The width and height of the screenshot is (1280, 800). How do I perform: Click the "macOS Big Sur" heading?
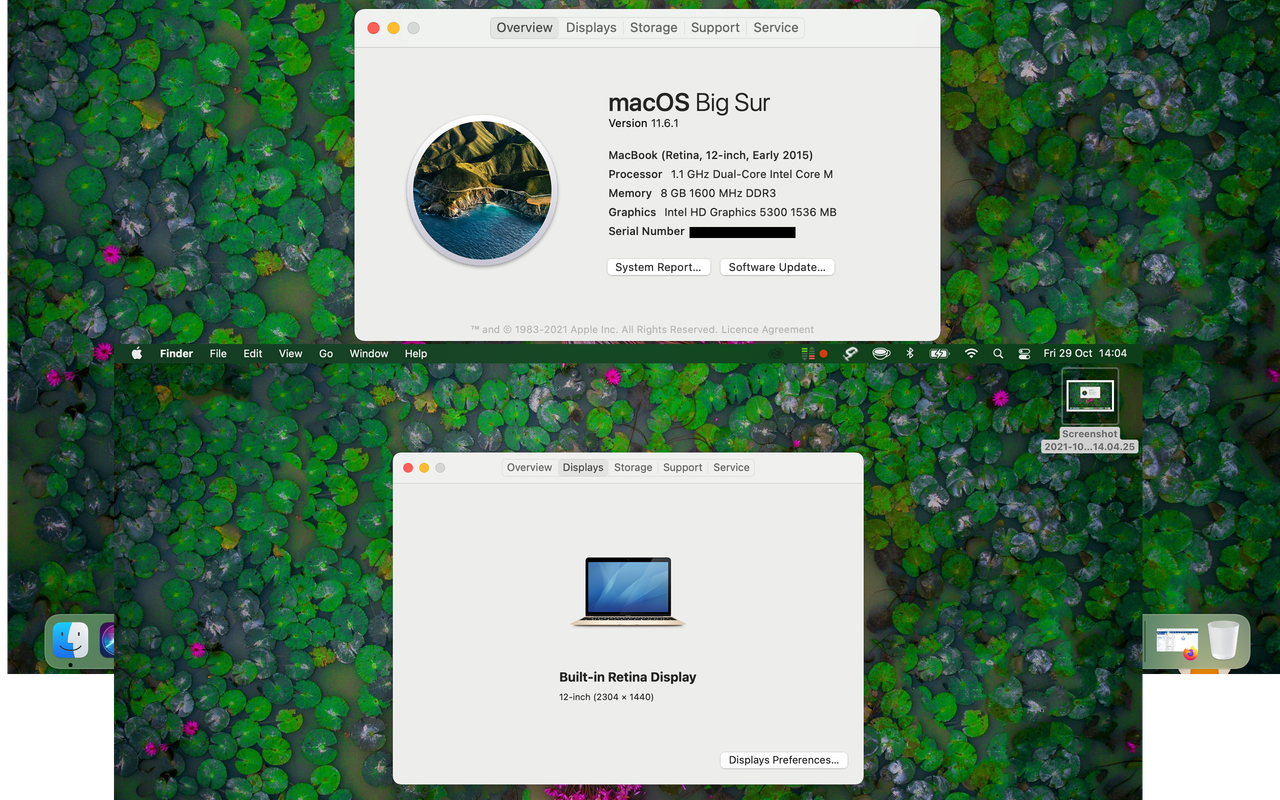(689, 102)
